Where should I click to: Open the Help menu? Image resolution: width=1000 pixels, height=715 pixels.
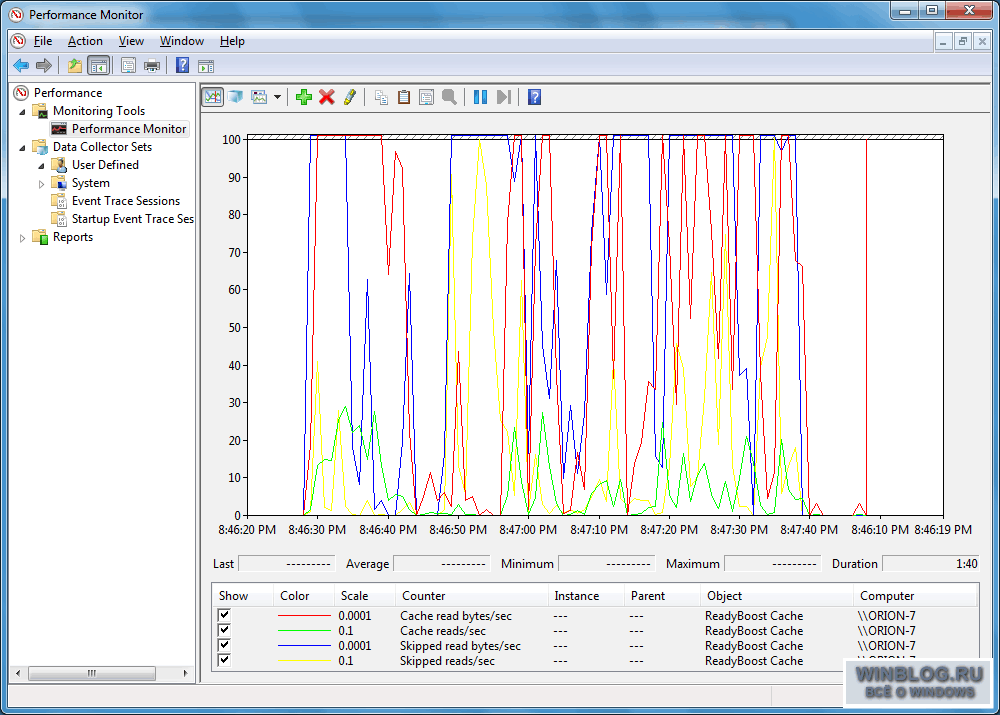[232, 41]
